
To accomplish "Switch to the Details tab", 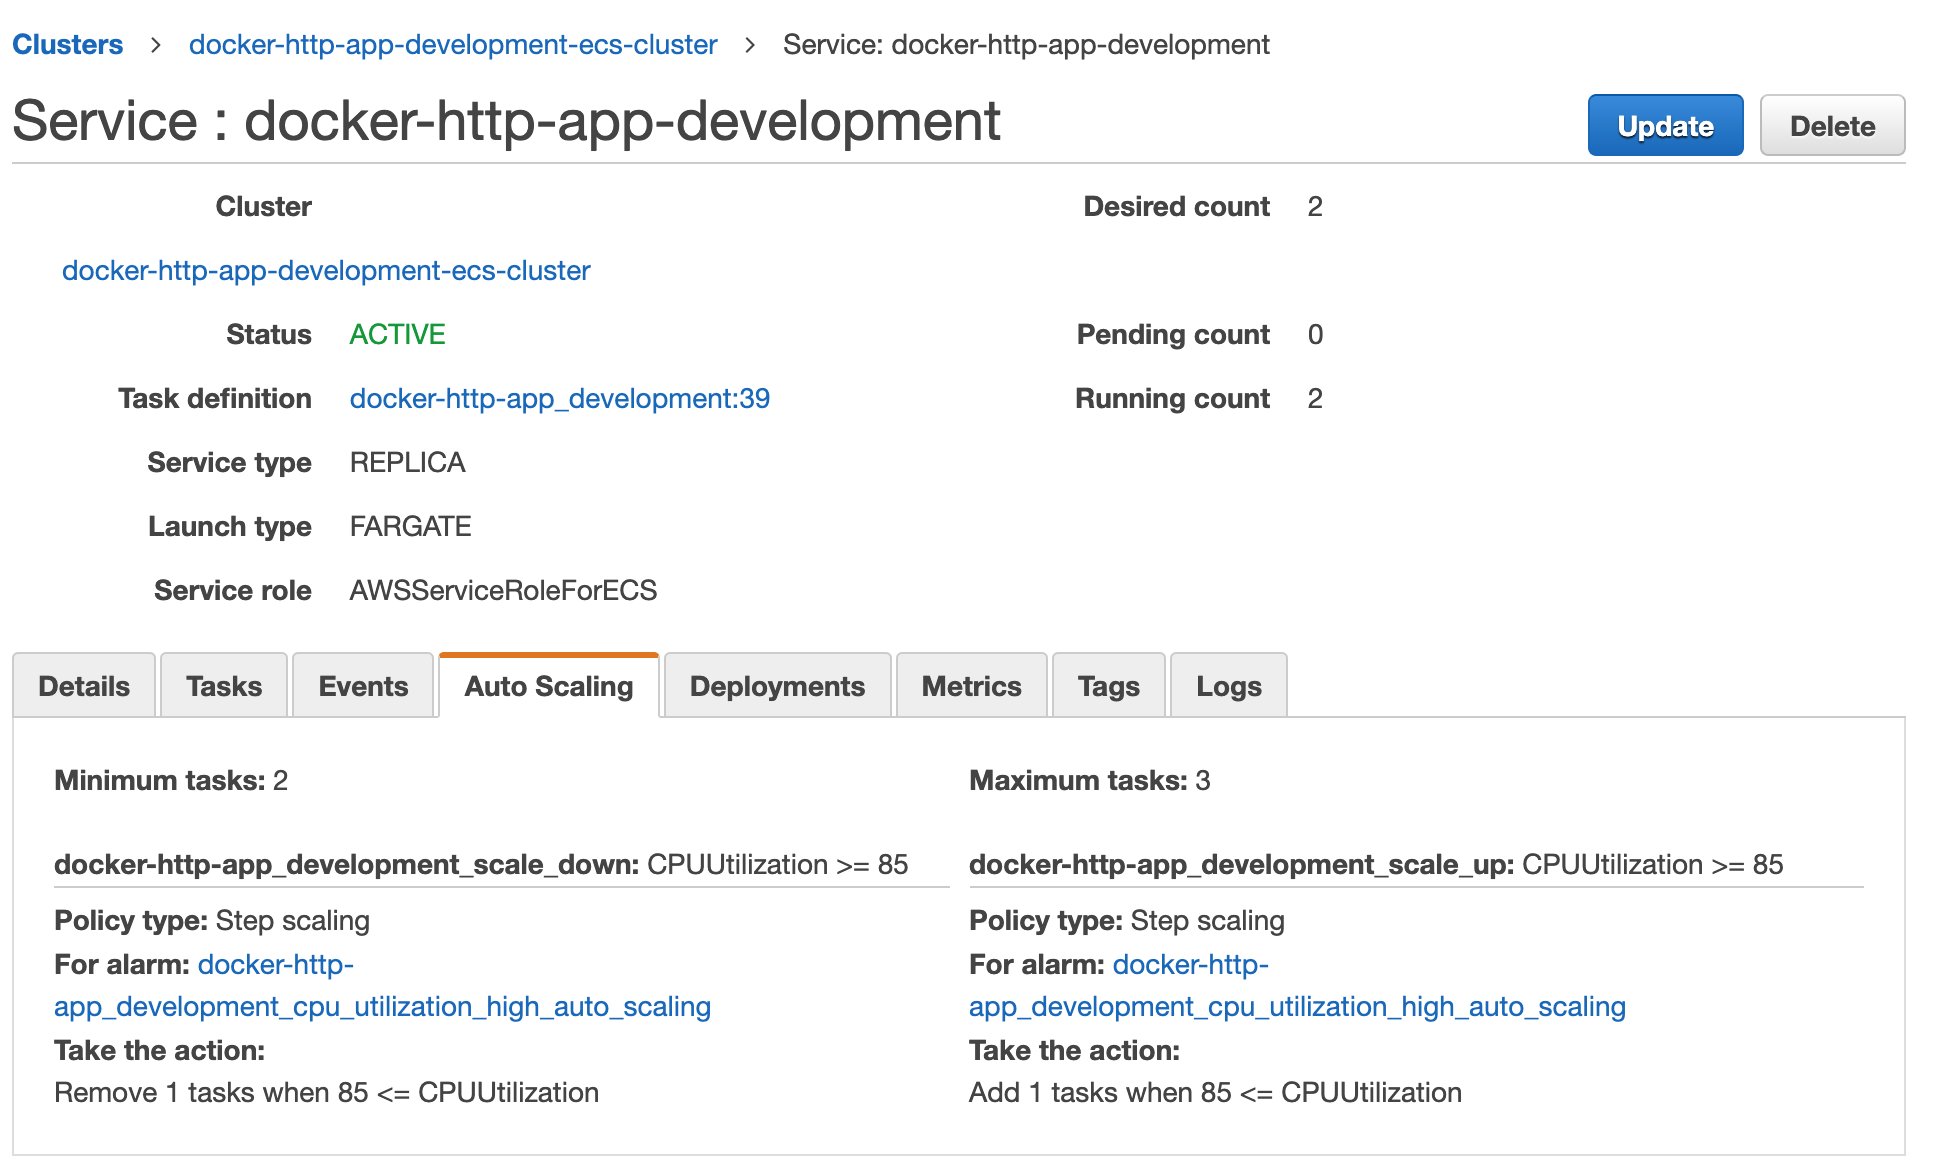I will pyautogui.click(x=84, y=686).
